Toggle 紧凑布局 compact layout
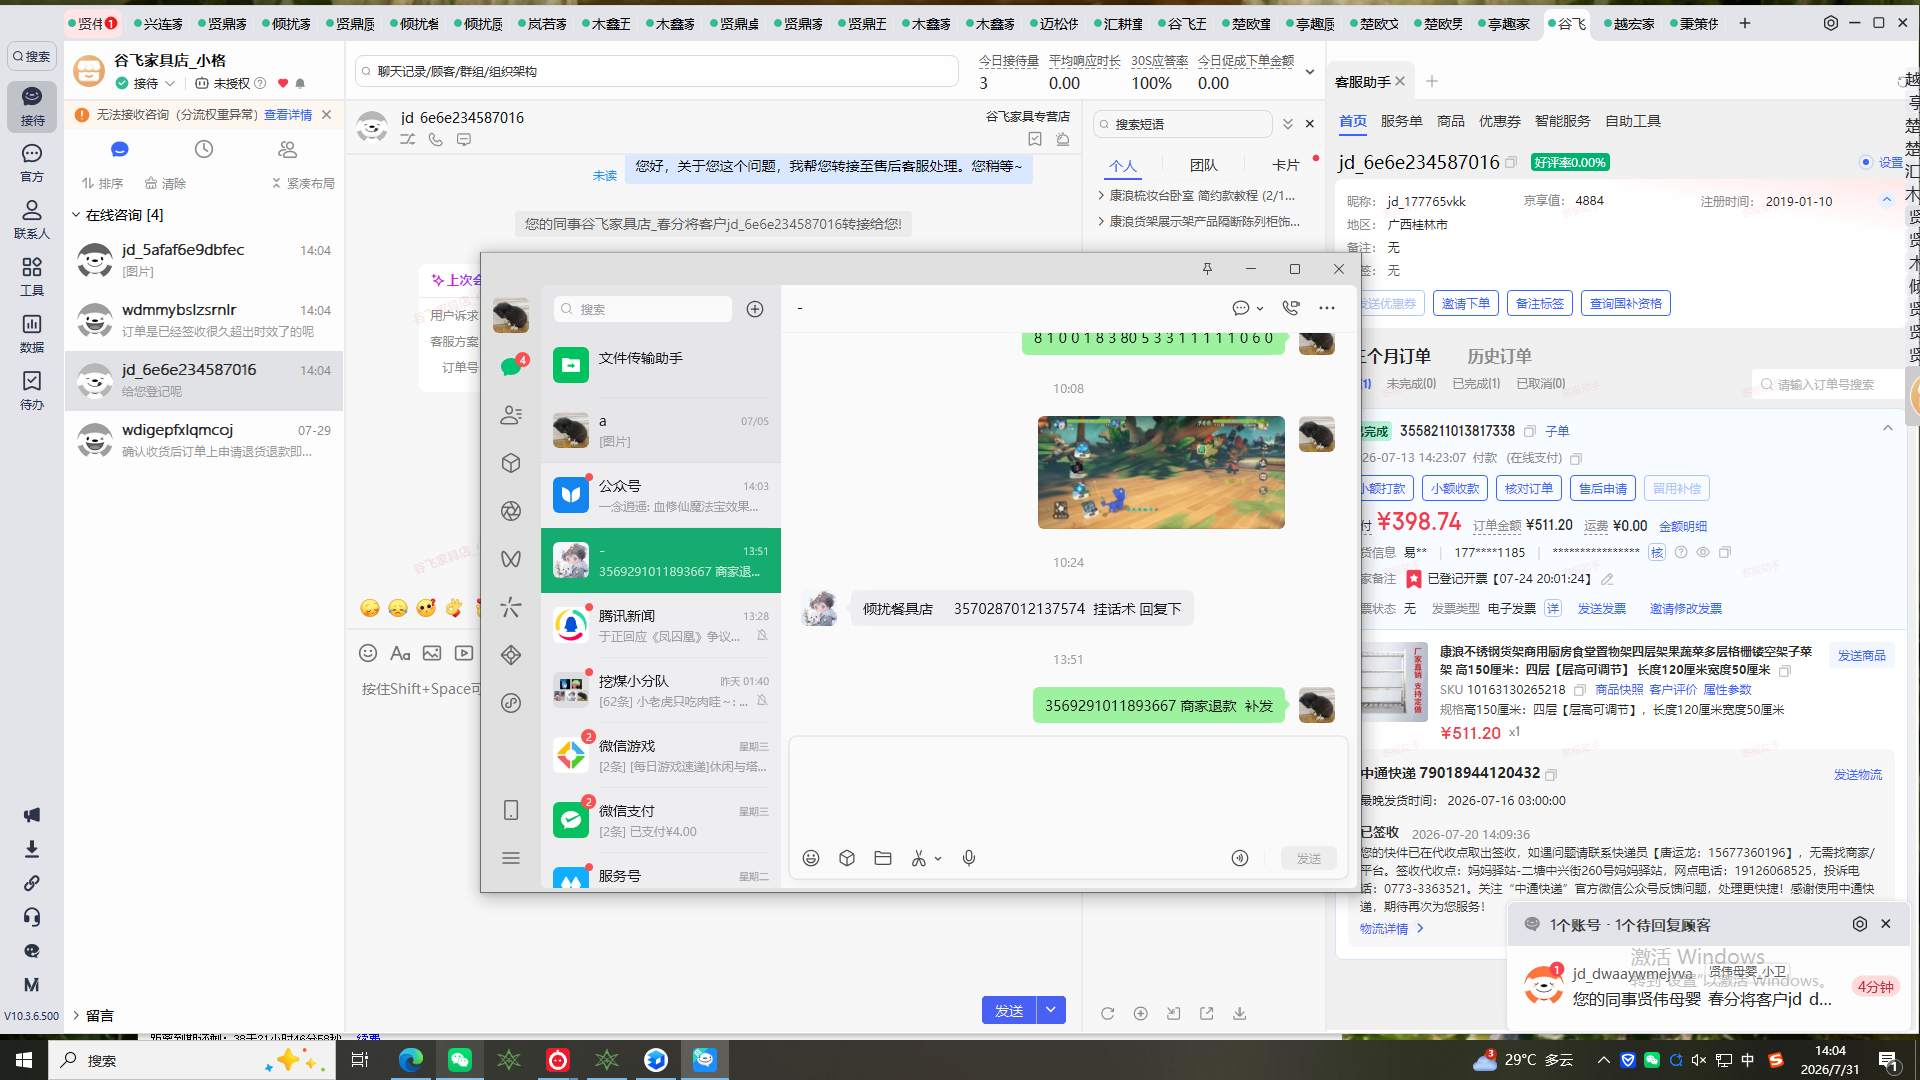1920x1080 pixels. [x=303, y=183]
